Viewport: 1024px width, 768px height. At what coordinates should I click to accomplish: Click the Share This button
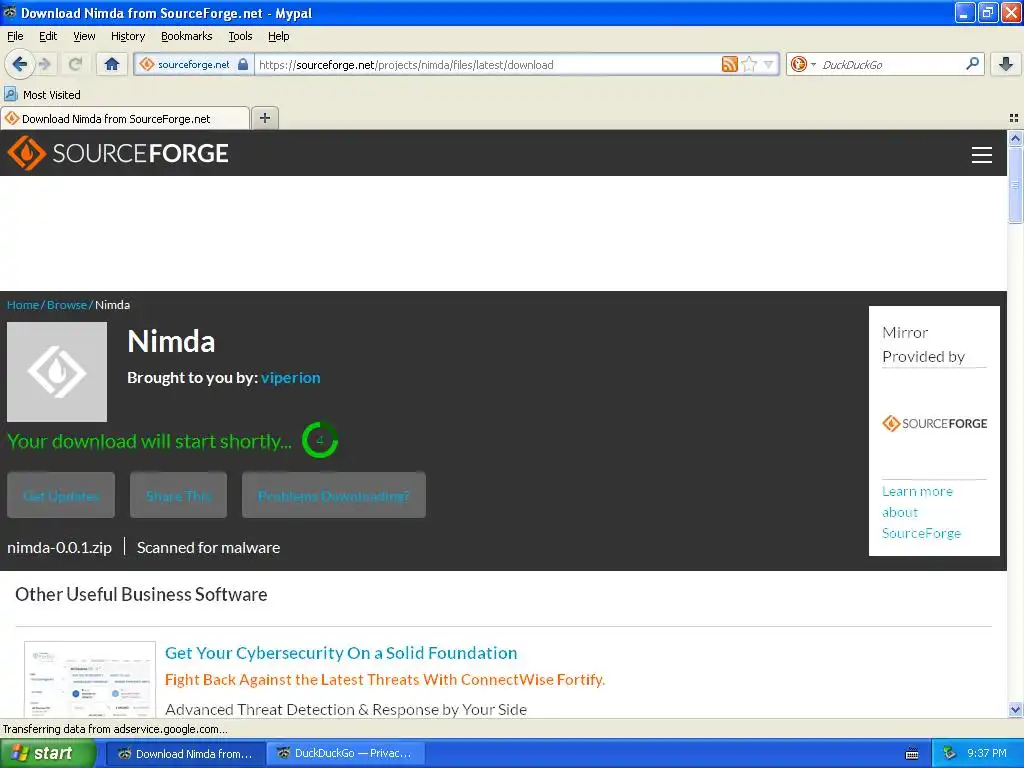tap(178, 495)
